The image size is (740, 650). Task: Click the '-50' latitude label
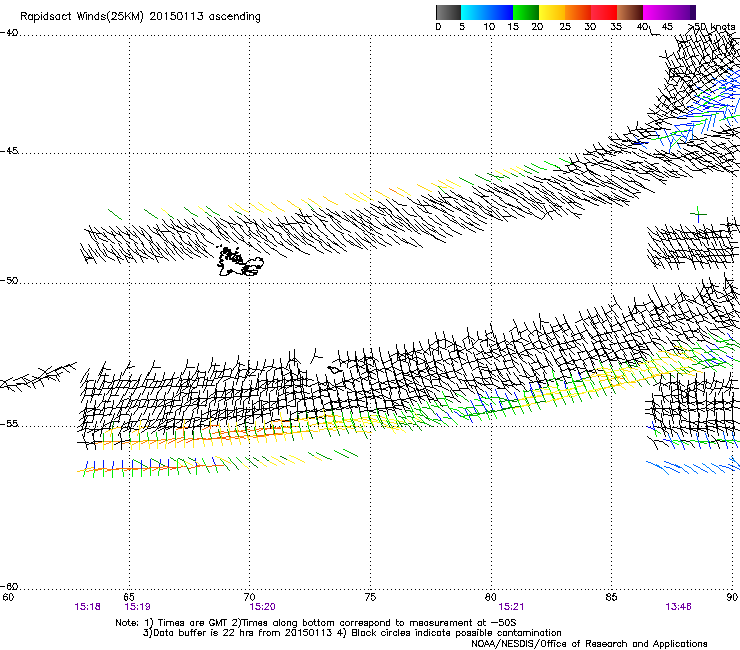coord(9,280)
